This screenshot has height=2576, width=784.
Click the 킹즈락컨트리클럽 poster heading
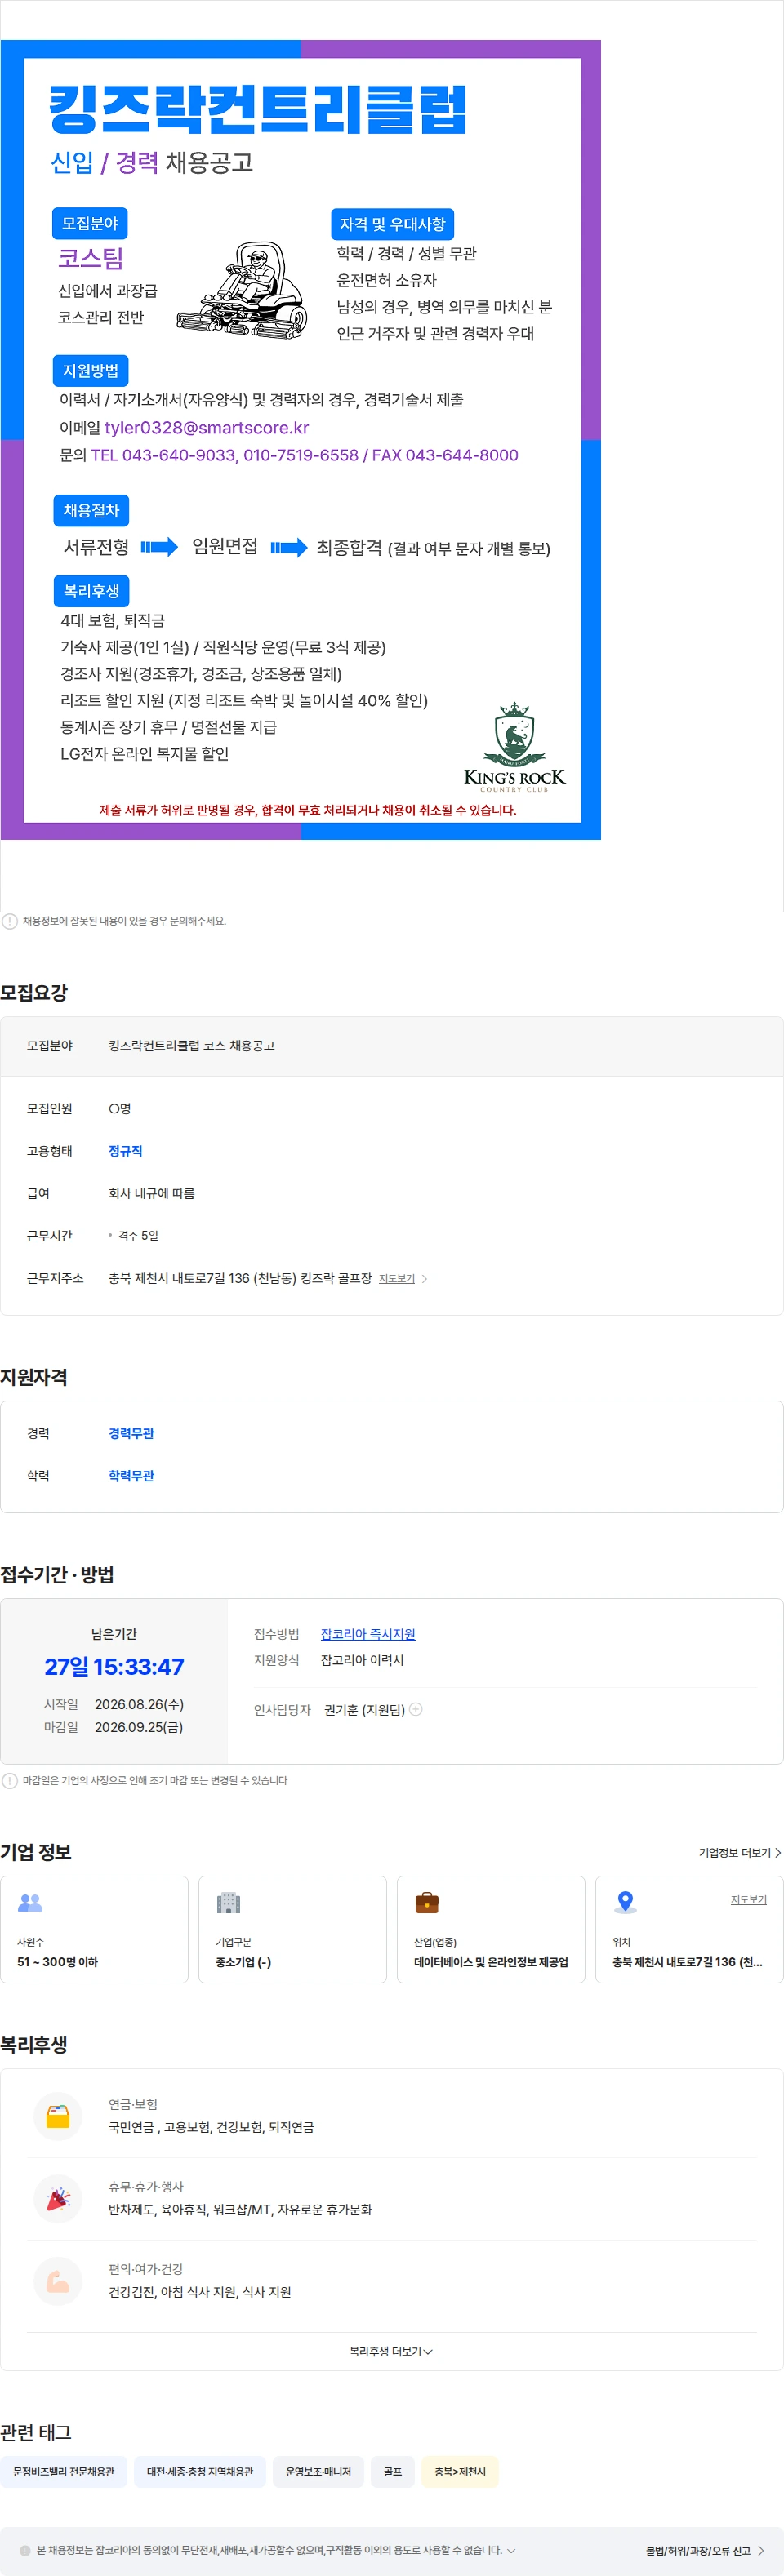pyautogui.click(x=258, y=110)
